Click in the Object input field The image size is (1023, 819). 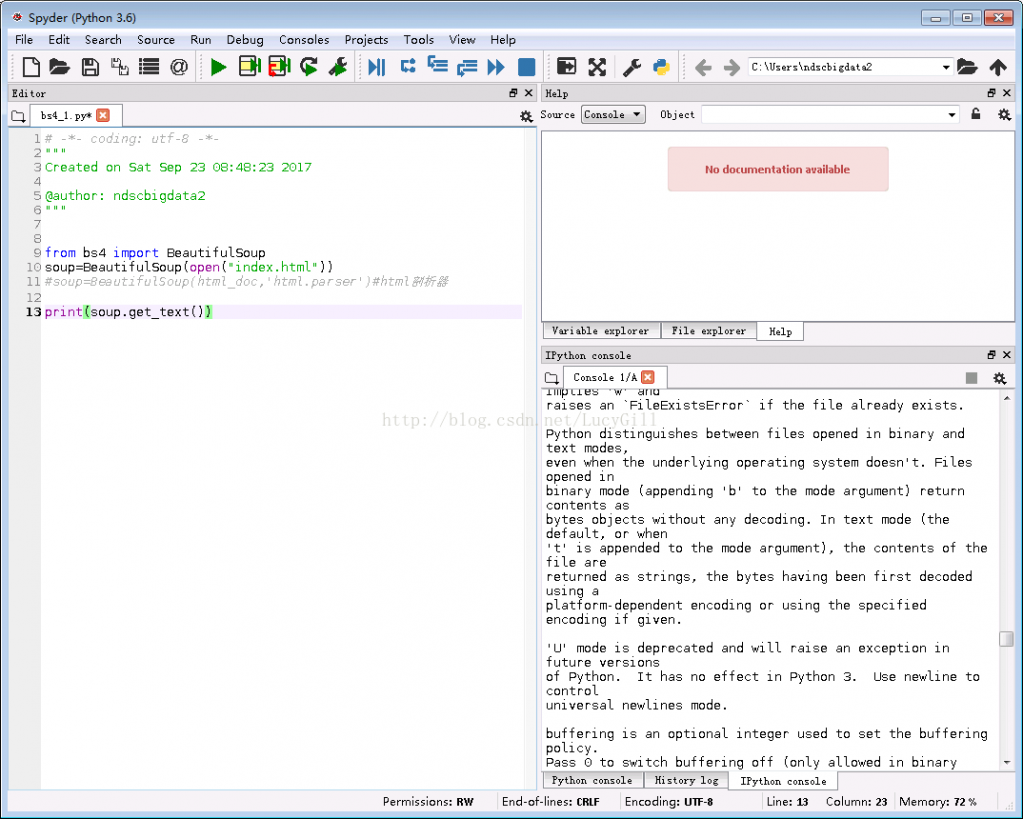pos(823,115)
